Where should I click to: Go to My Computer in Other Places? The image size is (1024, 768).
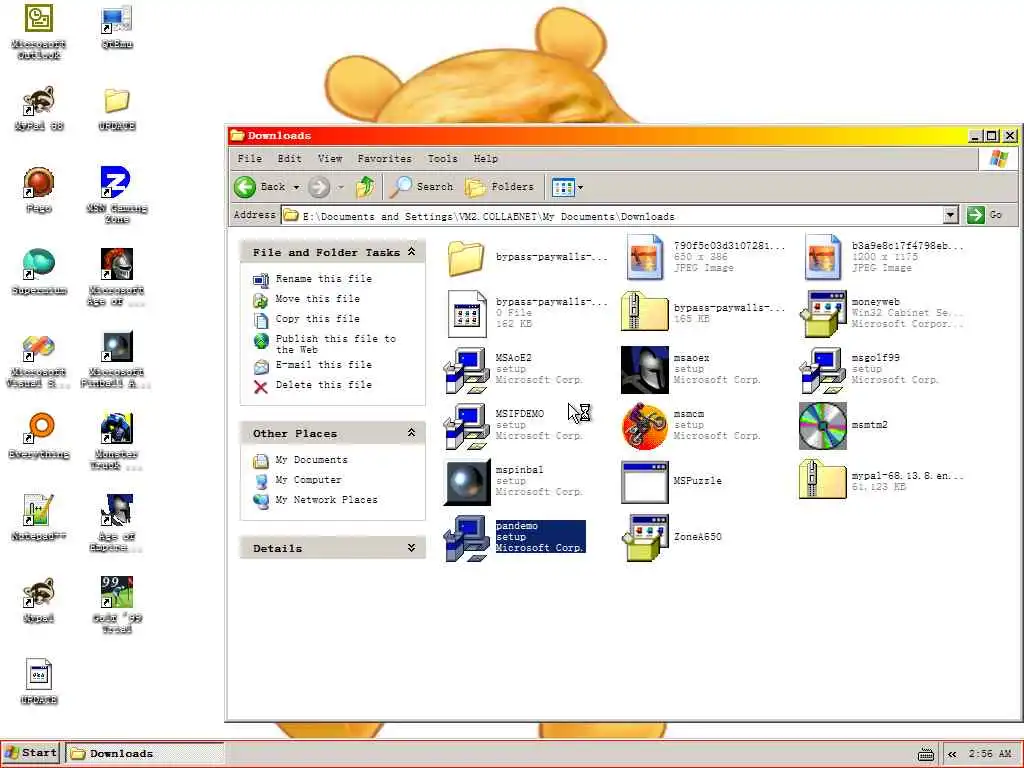(x=308, y=480)
